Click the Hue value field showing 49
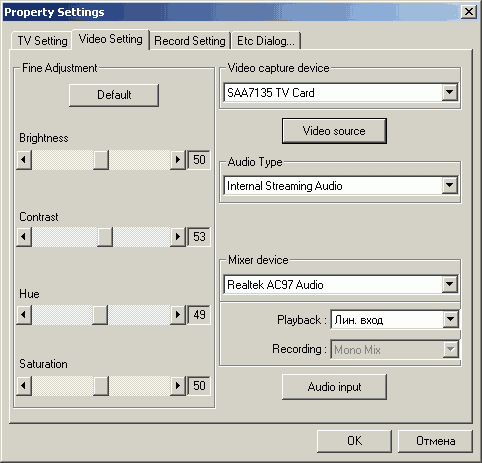This screenshot has height=463, width=482. [199, 315]
